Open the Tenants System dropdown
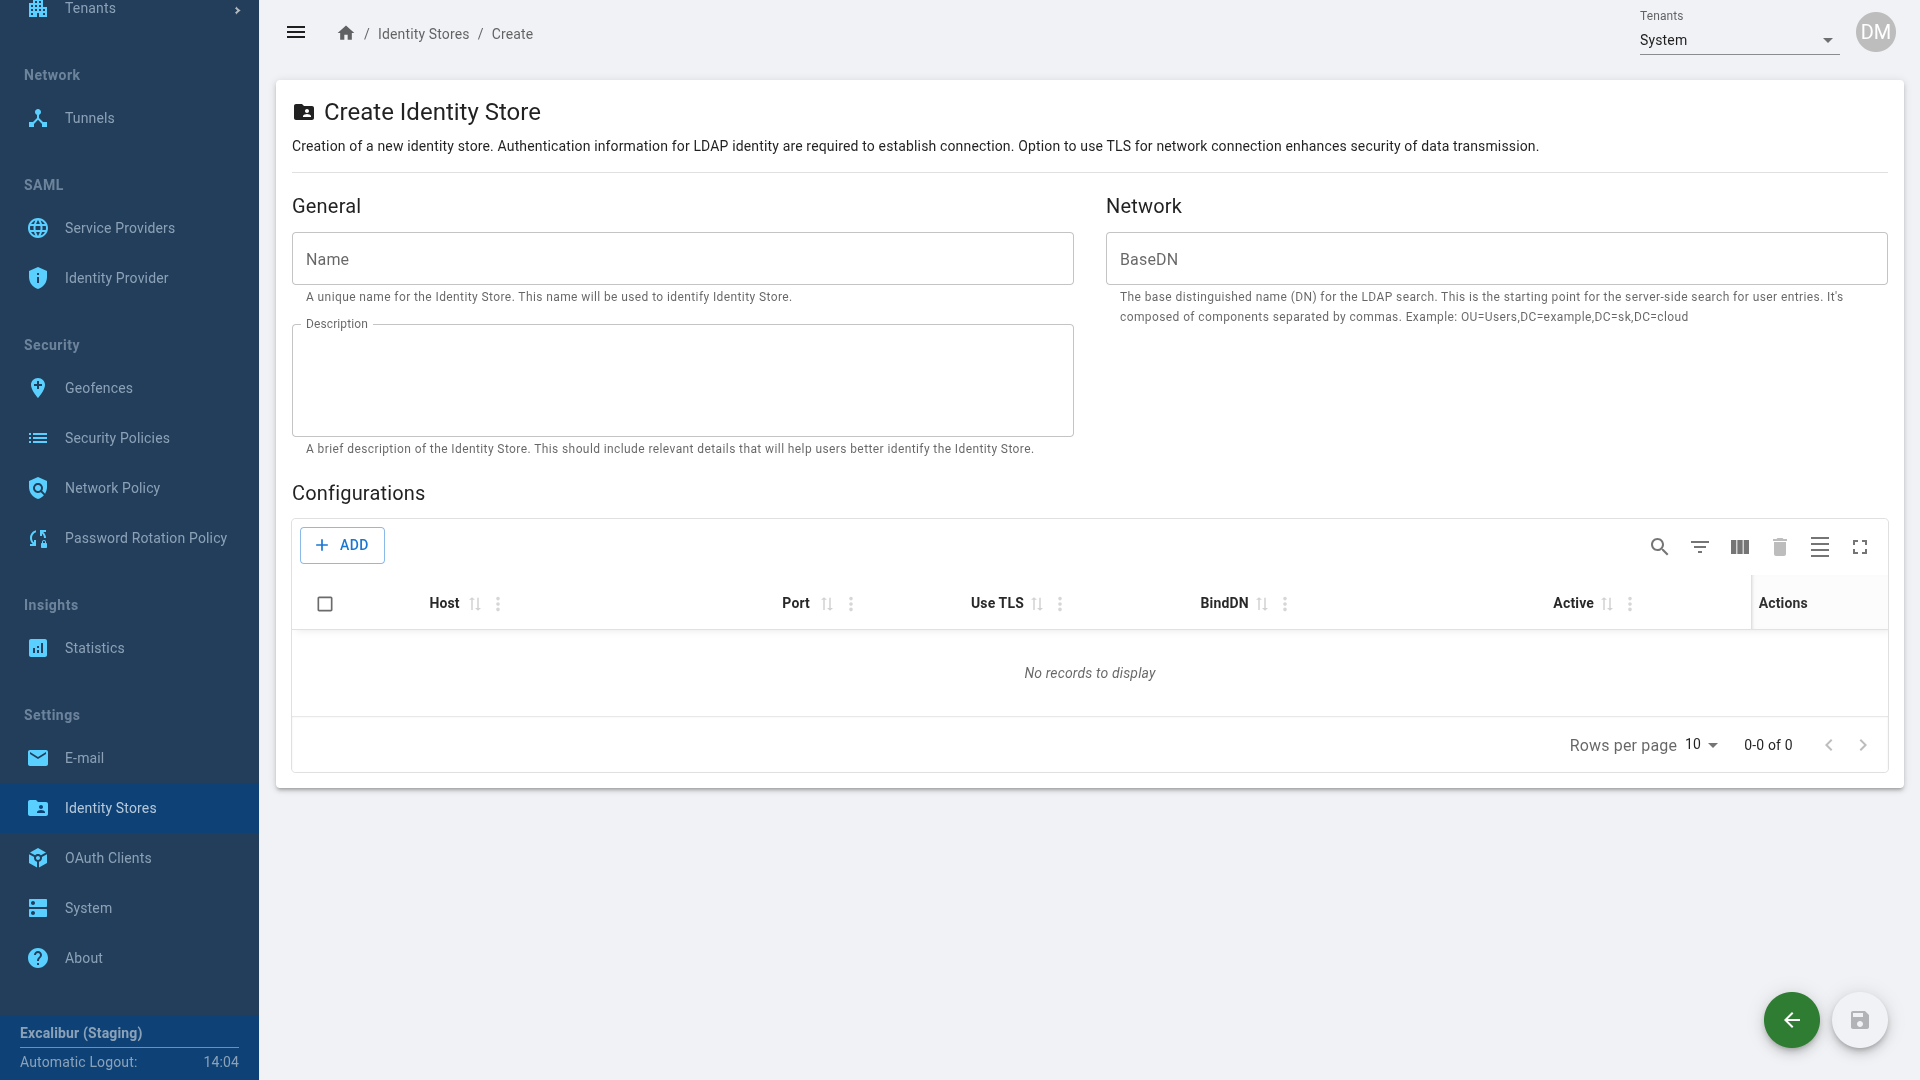 [x=1738, y=40]
